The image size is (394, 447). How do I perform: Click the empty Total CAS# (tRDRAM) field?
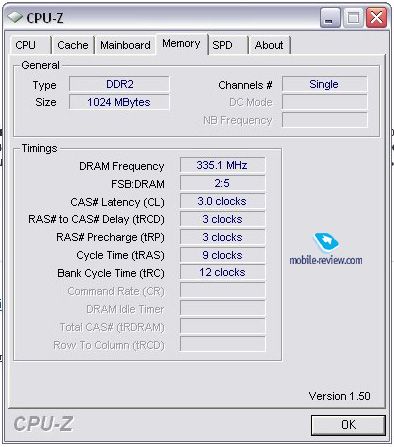[x=222, y=326]
